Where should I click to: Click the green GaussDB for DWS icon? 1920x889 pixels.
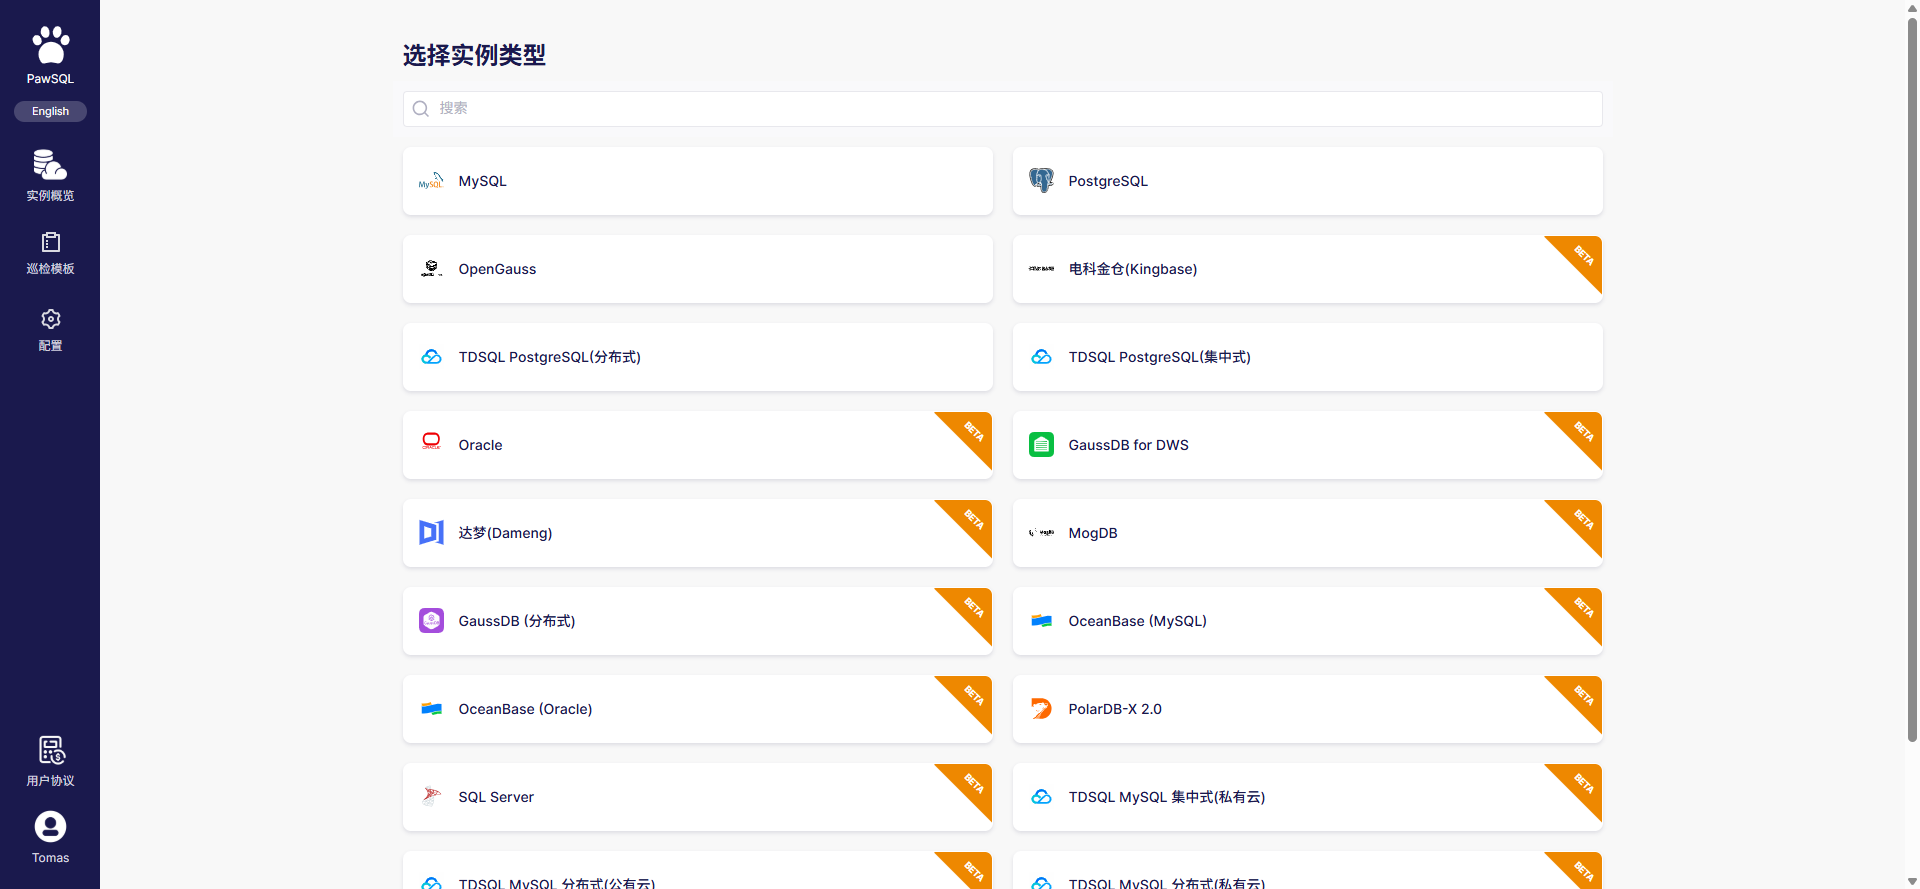pos(1041,445)
